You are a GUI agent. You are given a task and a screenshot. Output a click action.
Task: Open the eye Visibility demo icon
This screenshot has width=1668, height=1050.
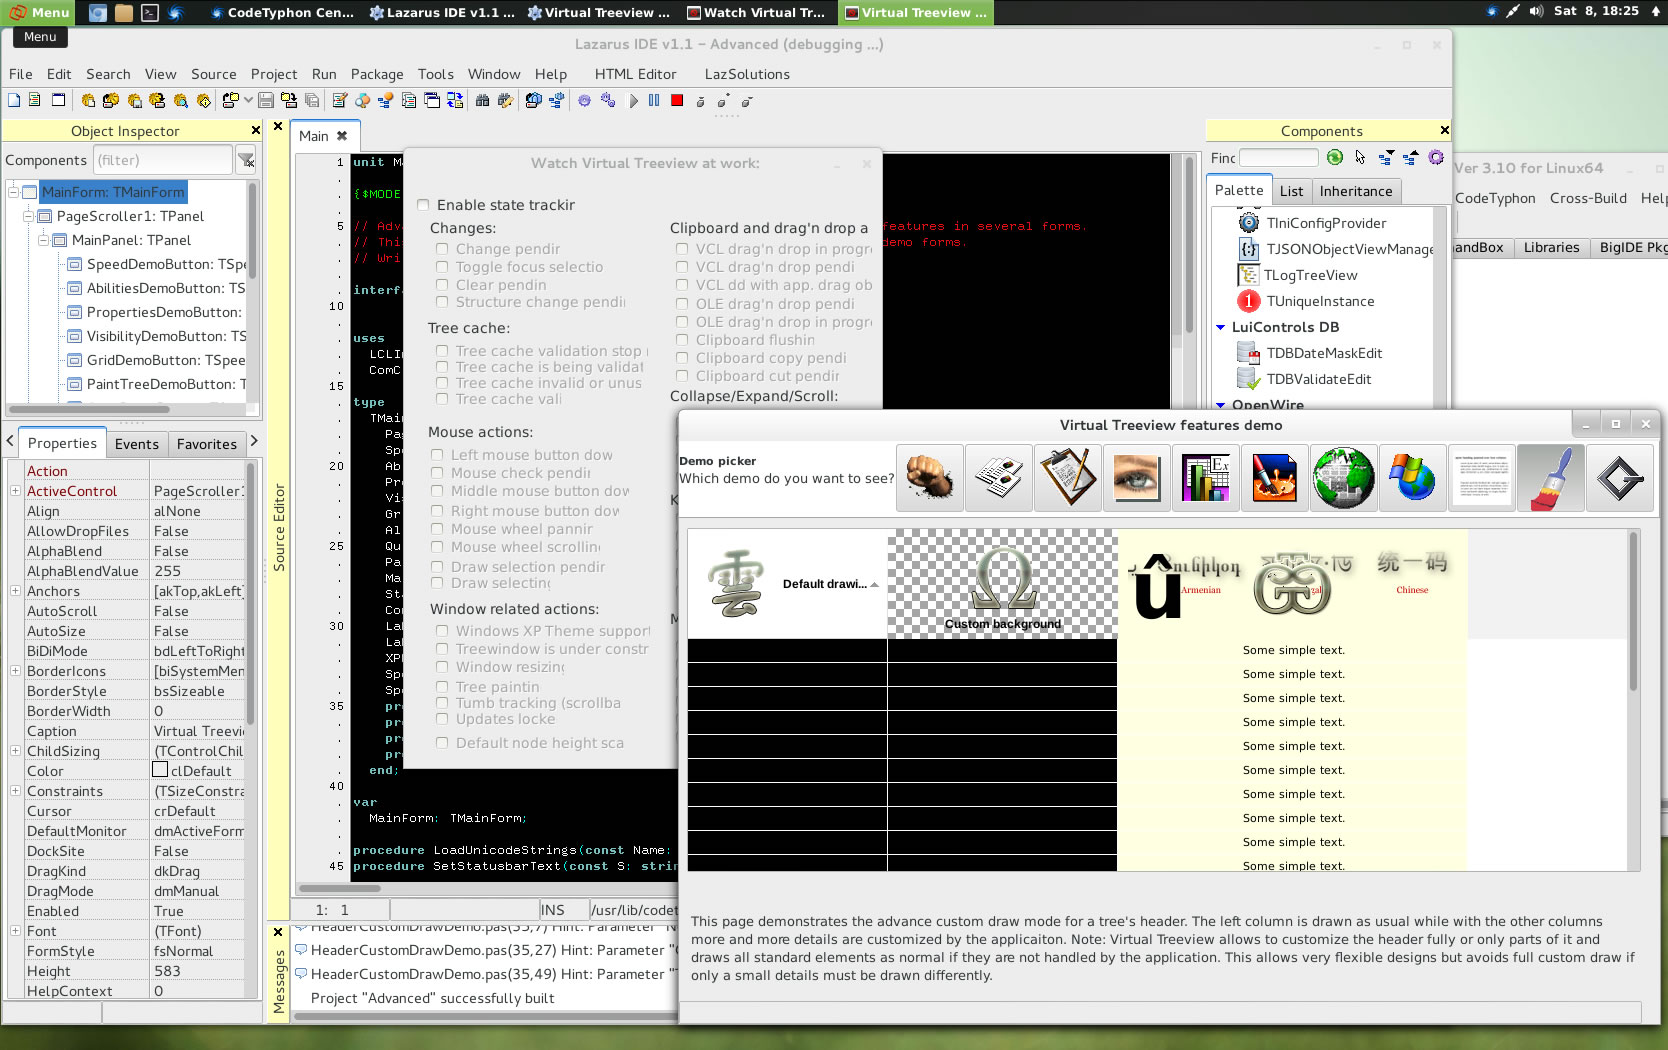1137,478
